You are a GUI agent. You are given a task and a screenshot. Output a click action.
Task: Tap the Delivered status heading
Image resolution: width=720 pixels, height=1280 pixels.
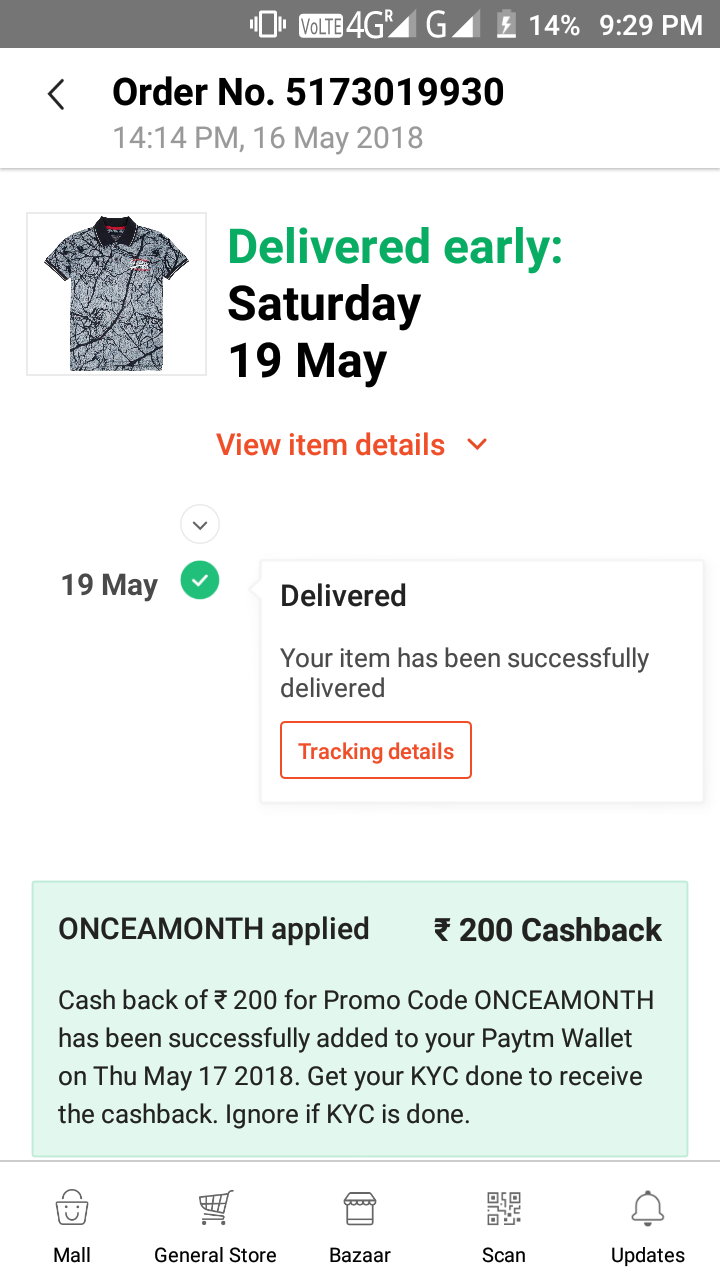343,596
